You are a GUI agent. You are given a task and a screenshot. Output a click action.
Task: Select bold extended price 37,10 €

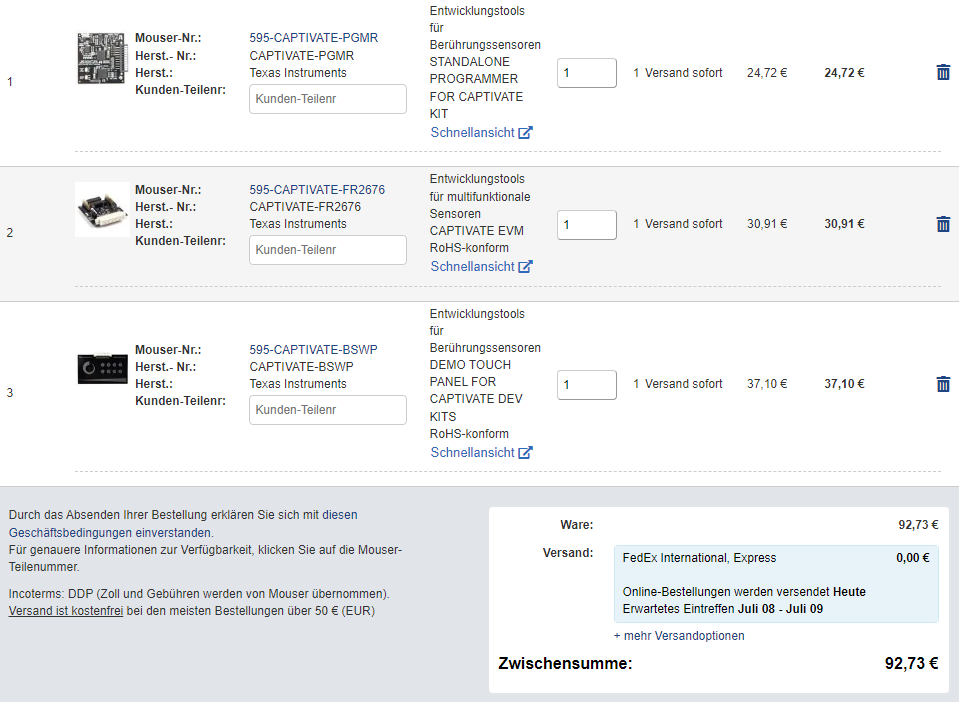(844, 384)
